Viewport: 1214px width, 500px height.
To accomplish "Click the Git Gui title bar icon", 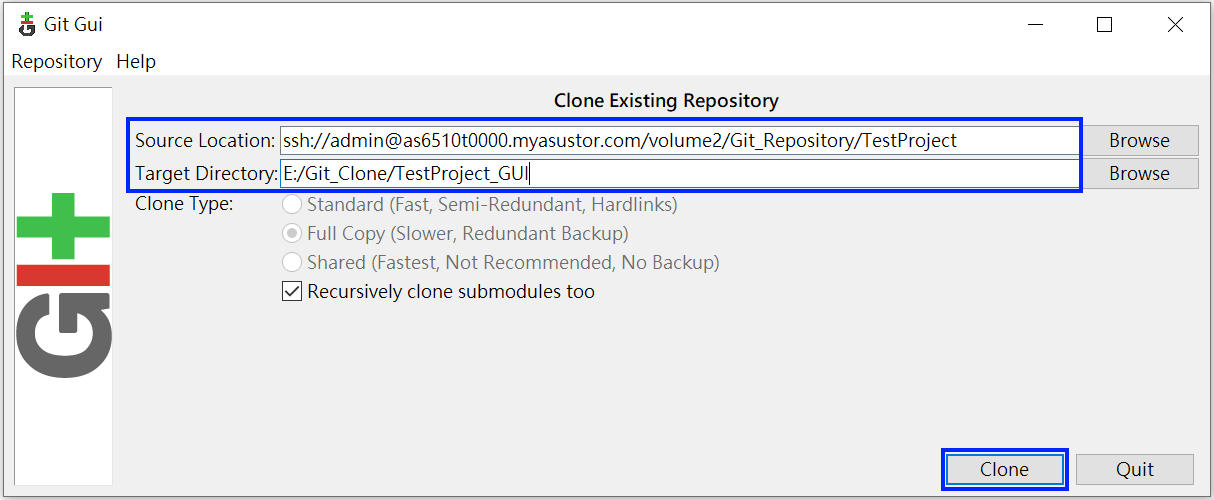I will (27, 24).
